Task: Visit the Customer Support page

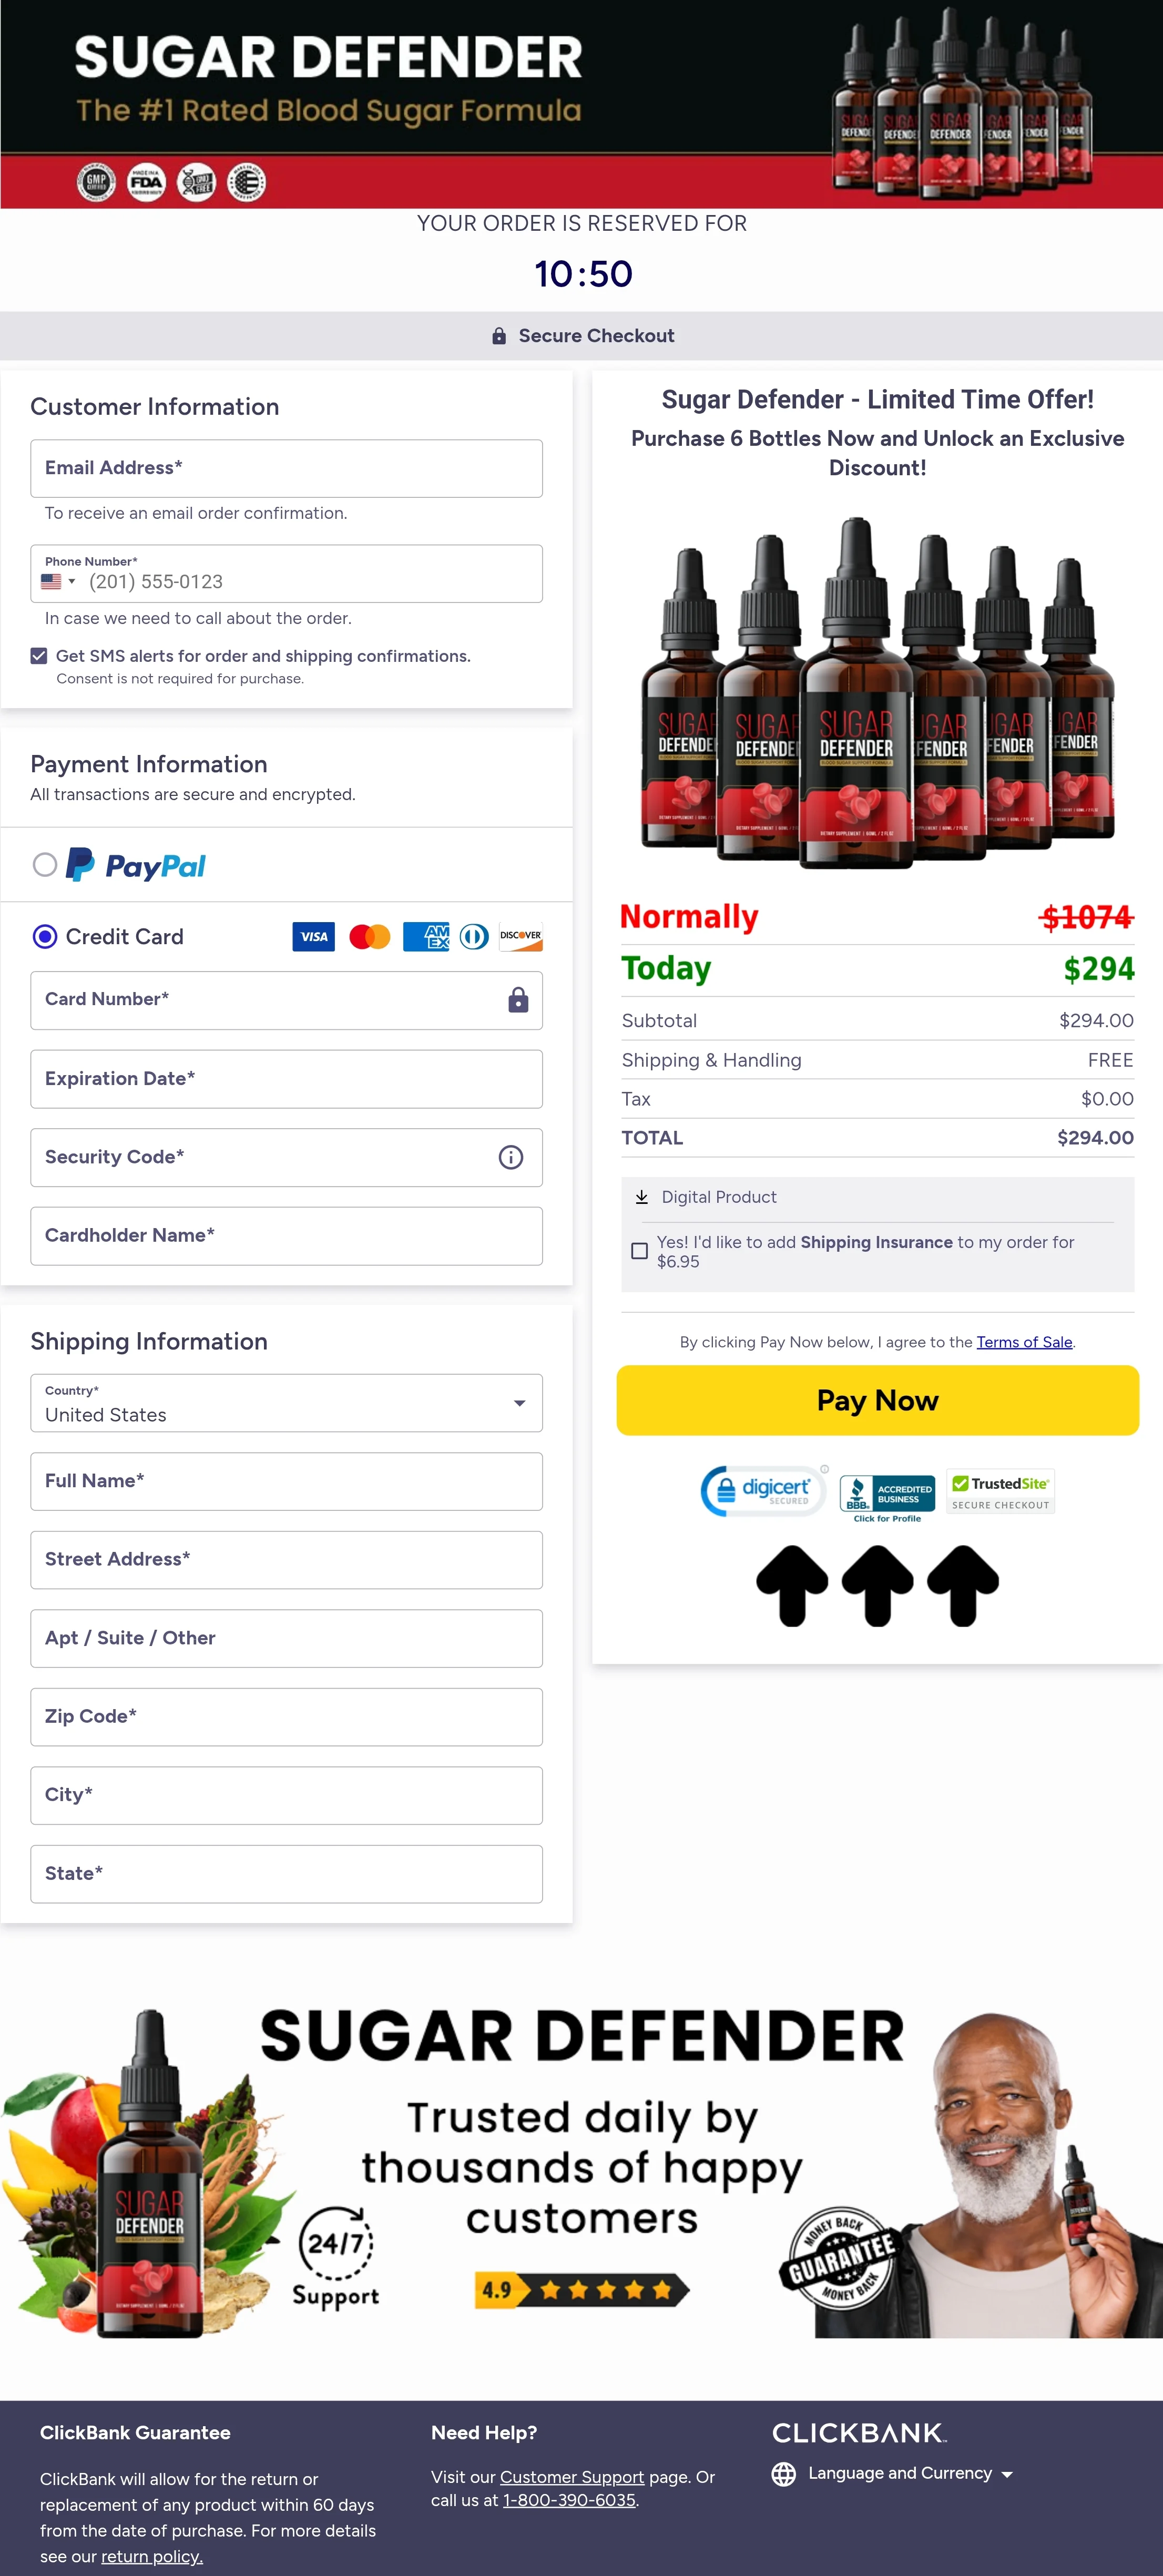Action: tap(572, 2477)
